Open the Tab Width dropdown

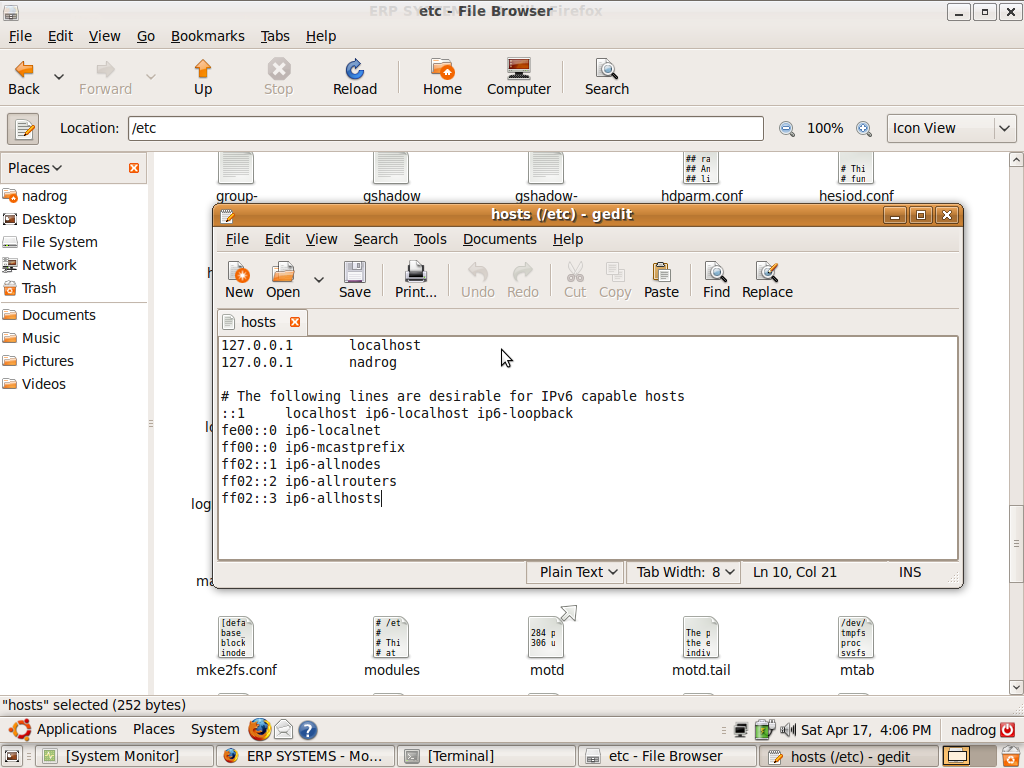(684, 572)
